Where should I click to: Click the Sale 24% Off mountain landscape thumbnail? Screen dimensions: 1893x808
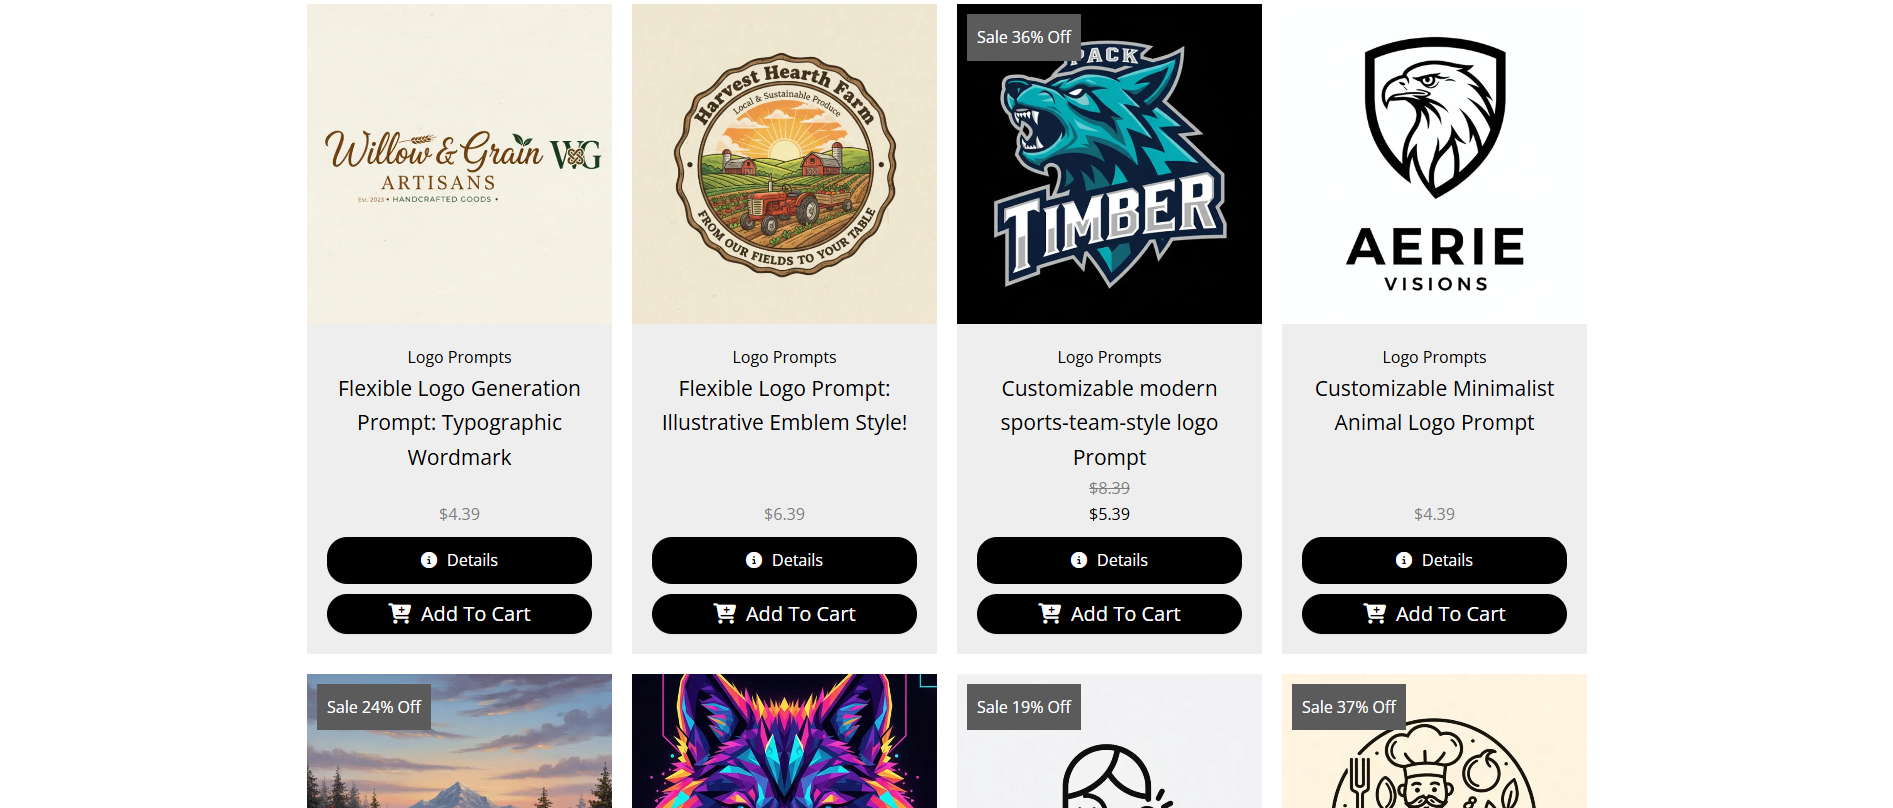459,741
